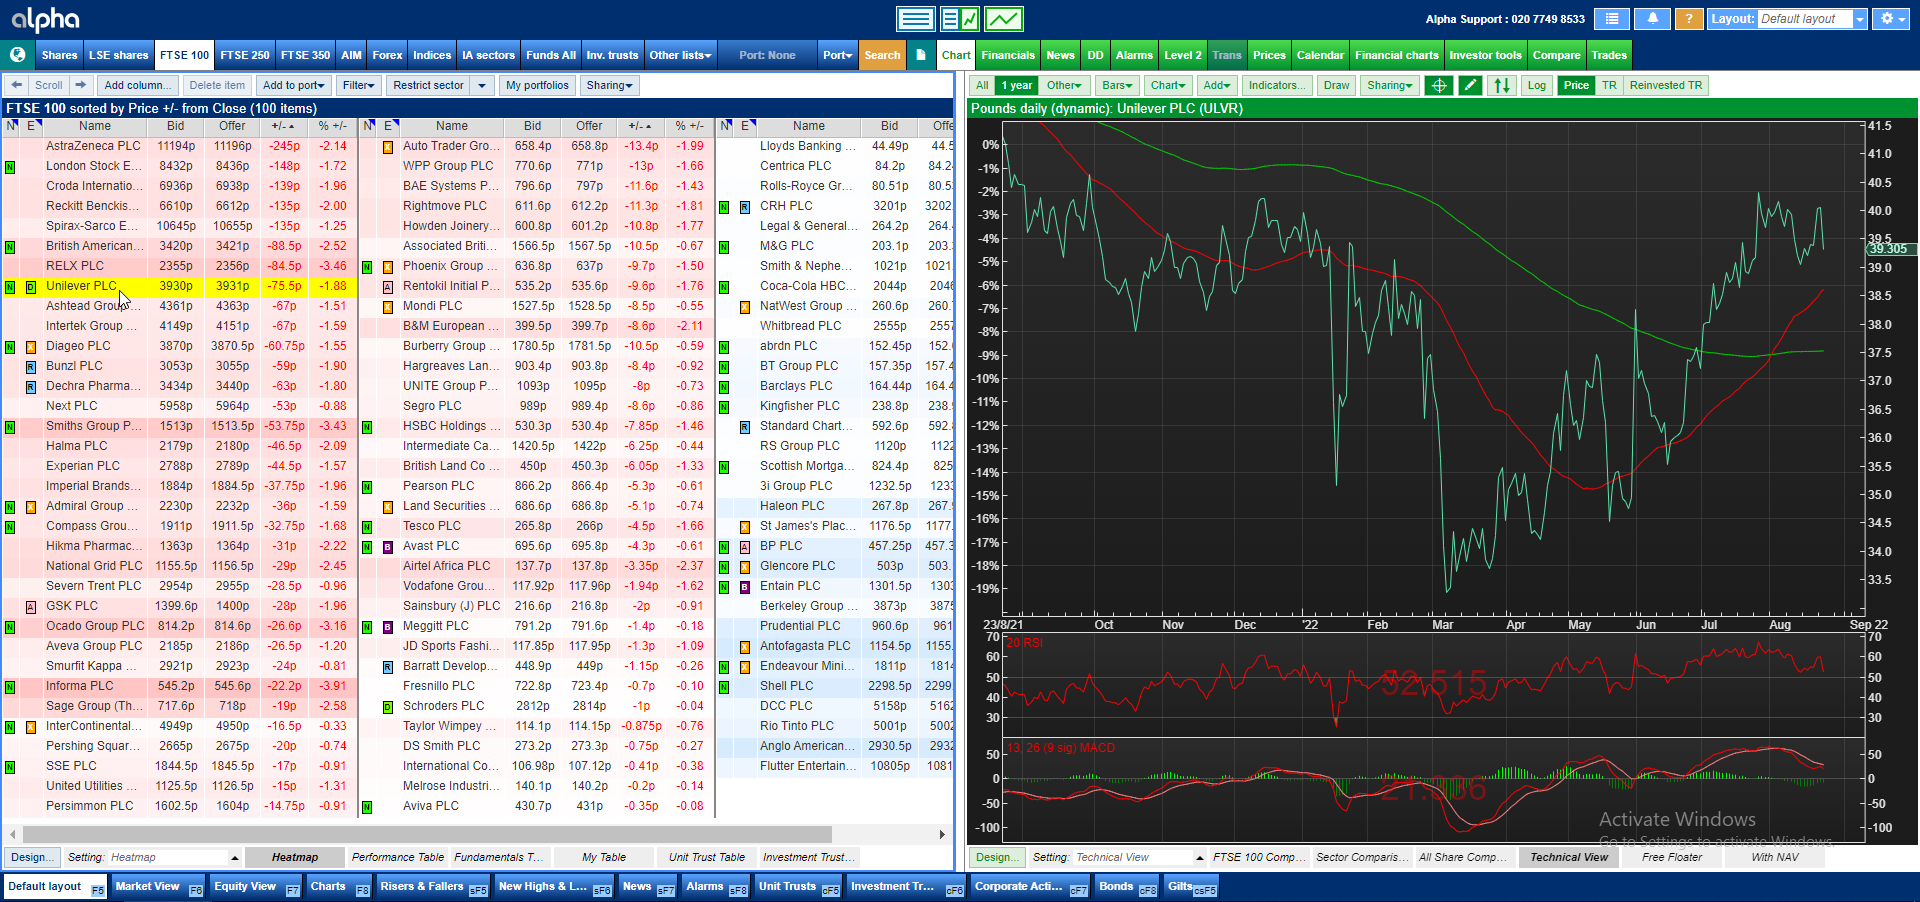Open the settings gear dropdown
Viewport: 1920px width, 902px height.
1889,19
